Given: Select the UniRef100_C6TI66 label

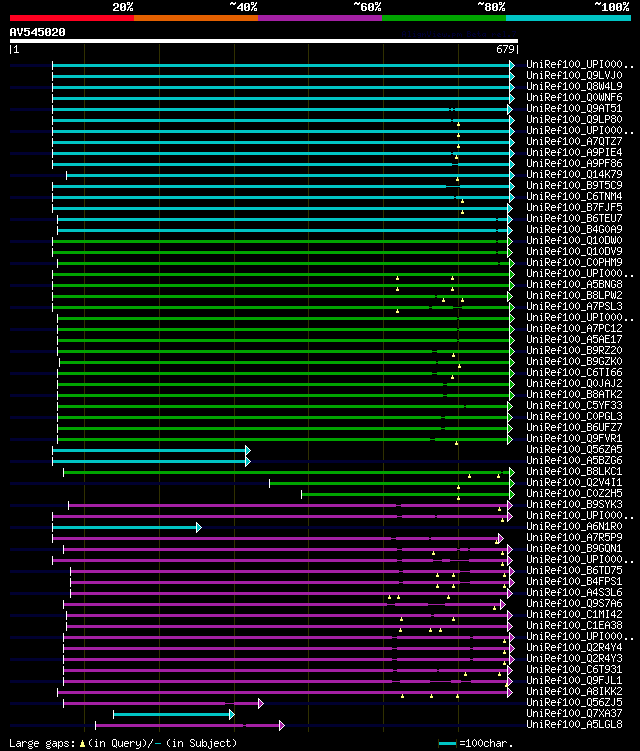Looking at the screenshot, I should coord(574,372).
